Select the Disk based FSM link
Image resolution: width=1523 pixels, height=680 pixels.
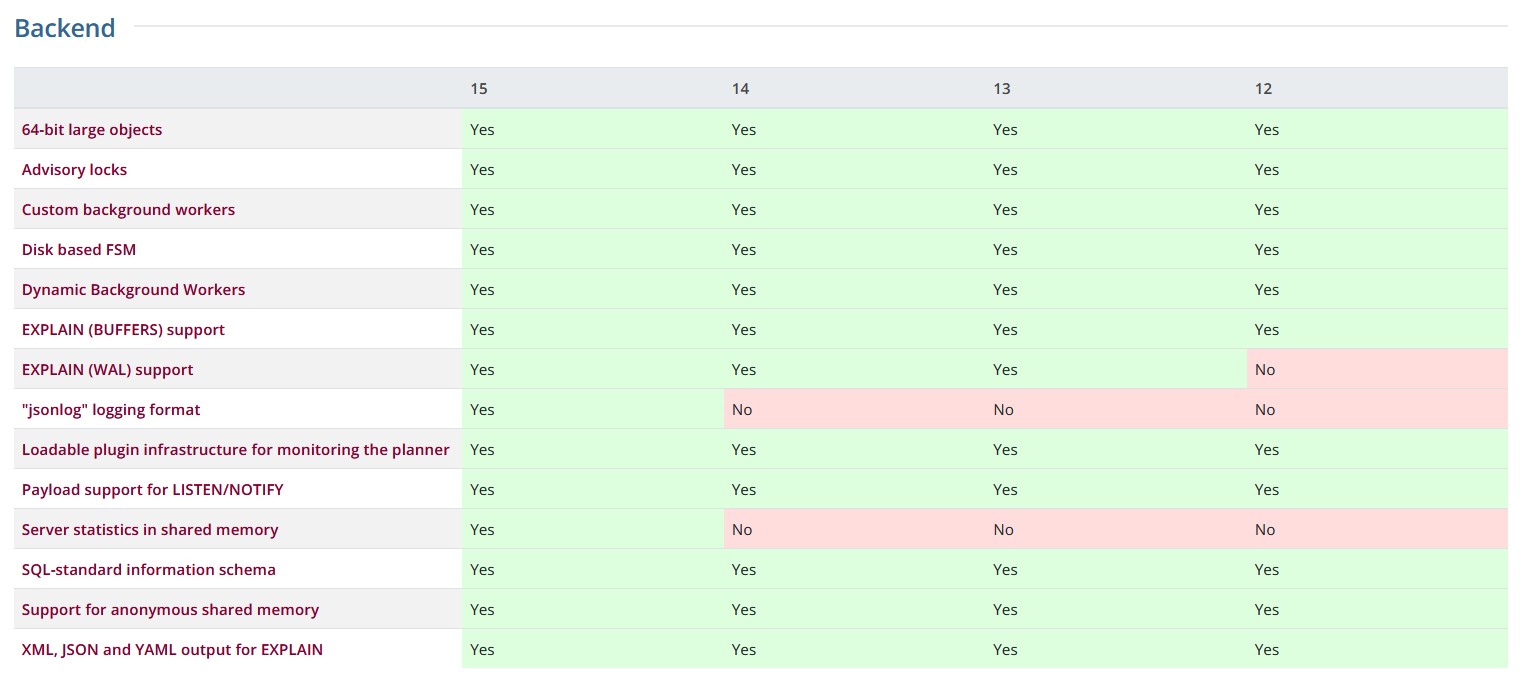pos(79,250)
